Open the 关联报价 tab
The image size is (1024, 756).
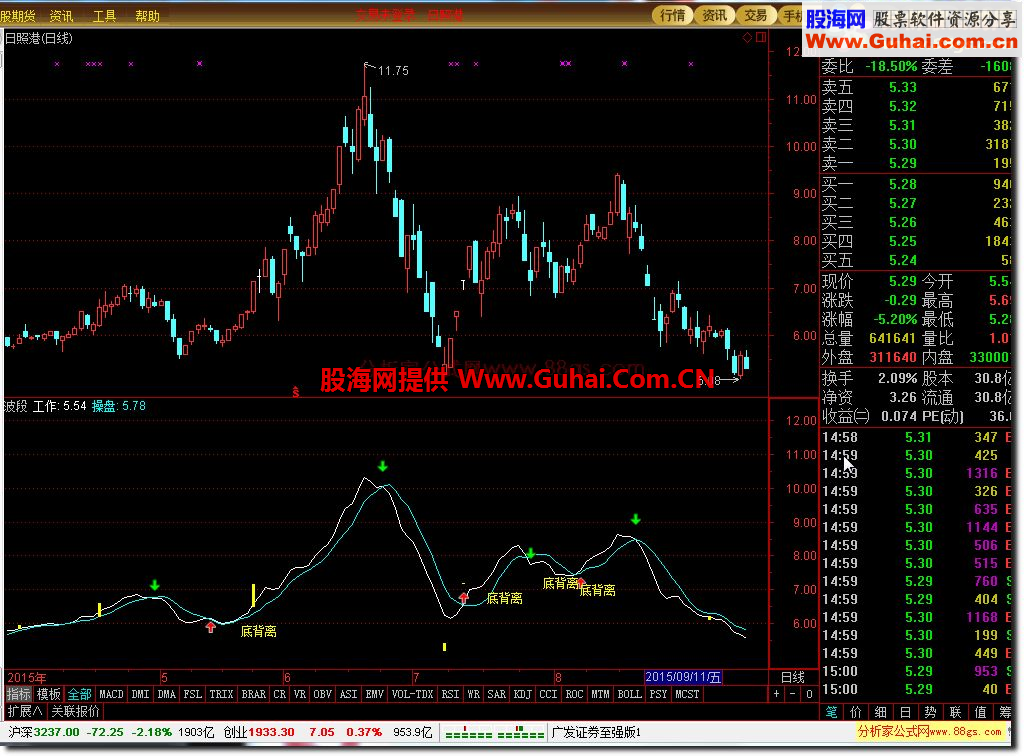click(x=76, y=712)
